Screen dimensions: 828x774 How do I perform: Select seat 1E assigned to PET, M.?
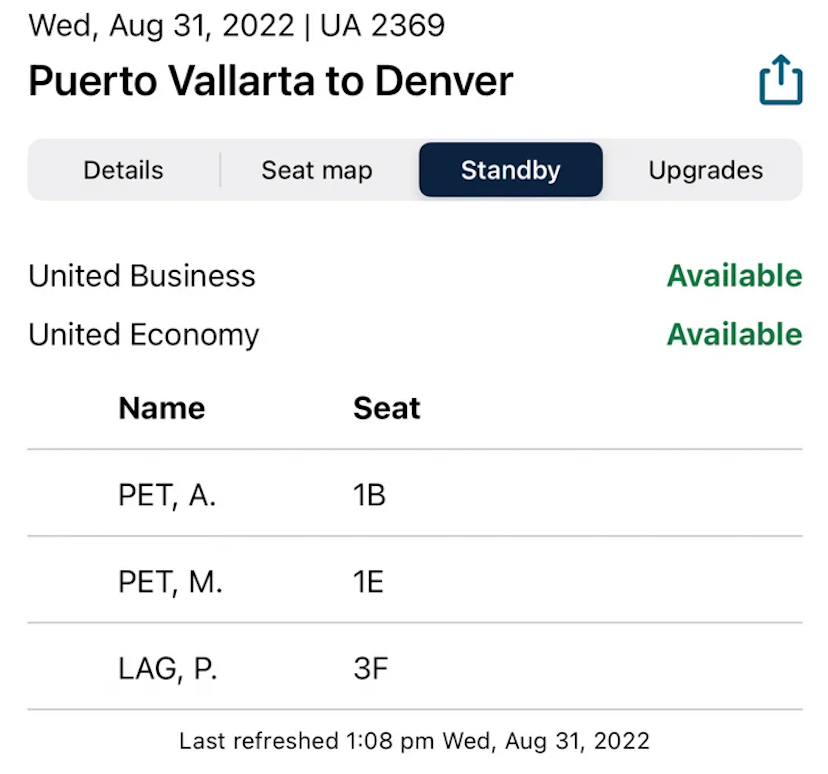(x=368, y=581)
